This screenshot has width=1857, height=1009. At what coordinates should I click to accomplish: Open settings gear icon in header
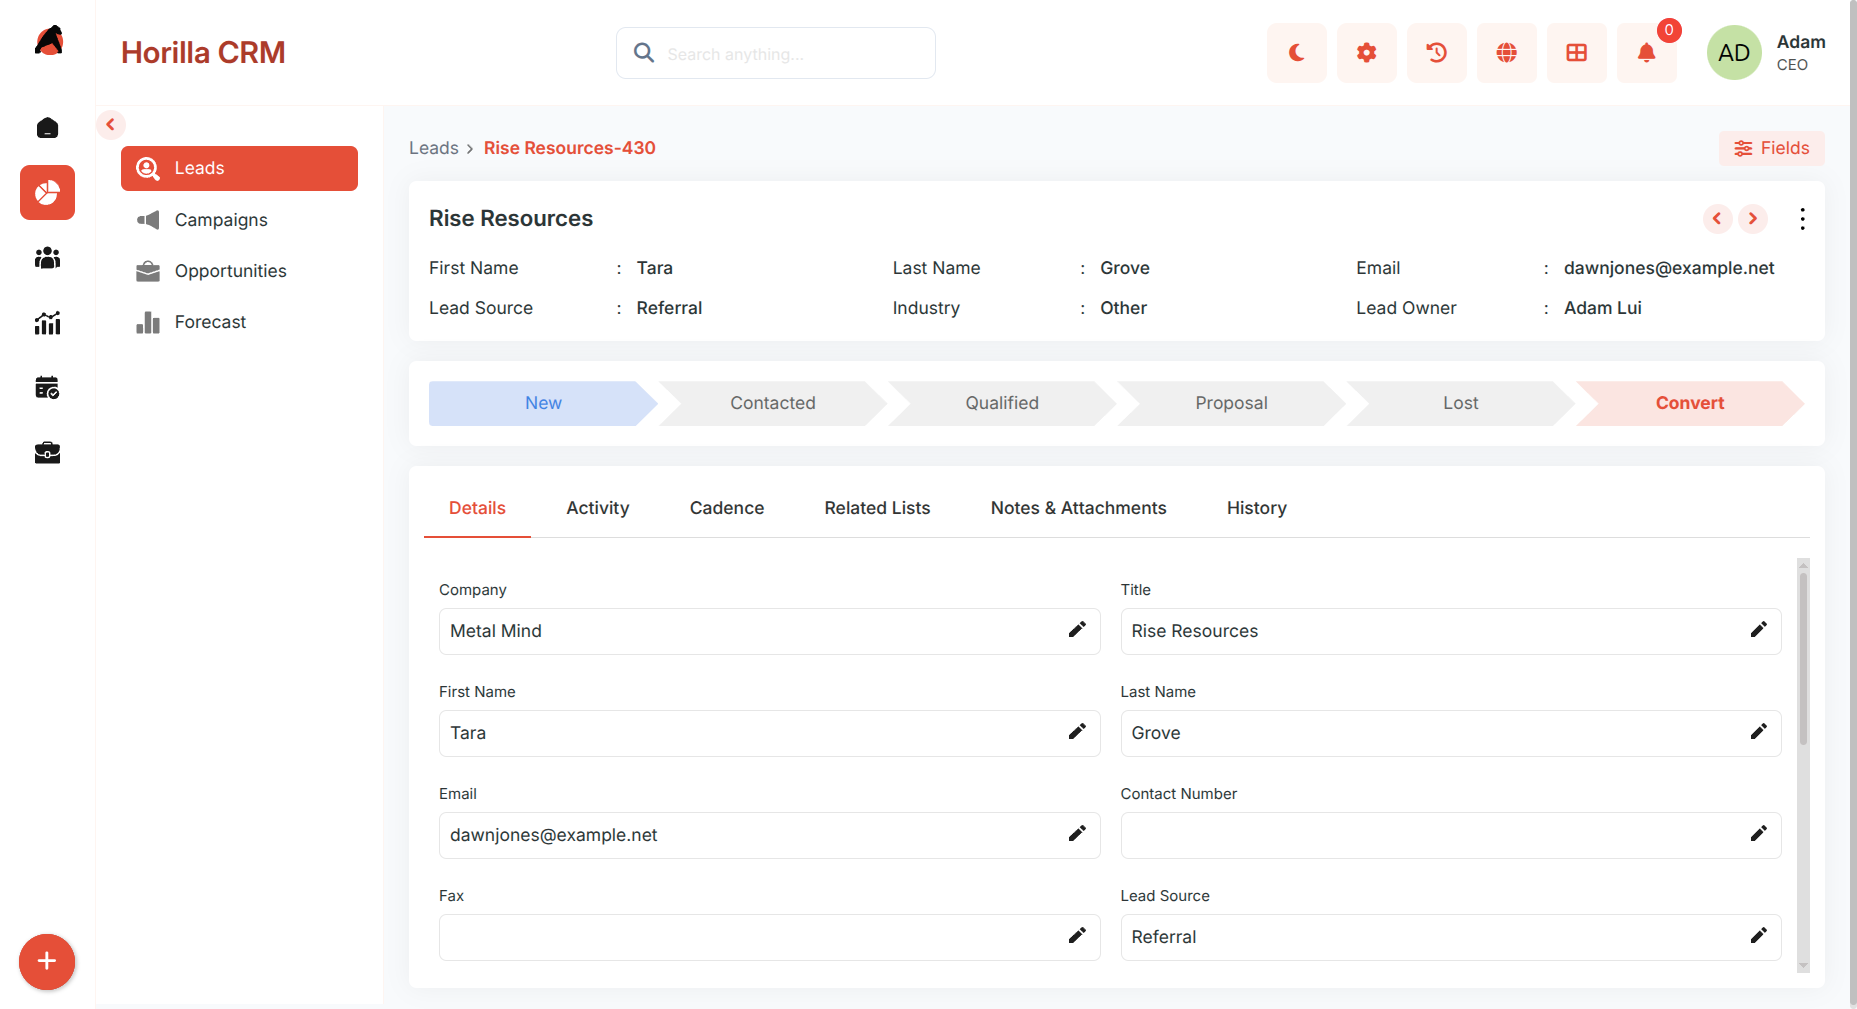click(x=1366, y=53)
